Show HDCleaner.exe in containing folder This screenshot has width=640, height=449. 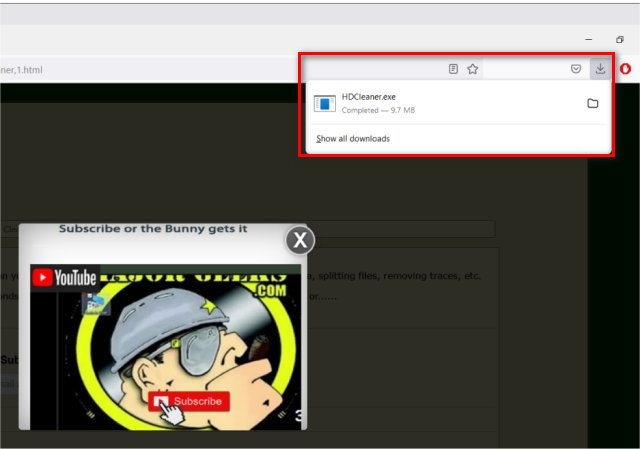click(x=593, y=103)
